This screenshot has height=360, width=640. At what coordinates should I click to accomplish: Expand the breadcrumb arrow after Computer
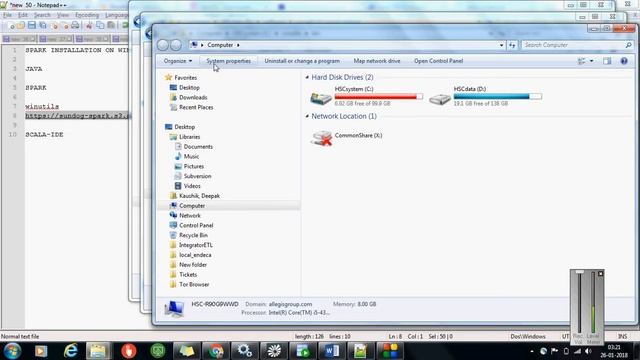coord(238,45)
